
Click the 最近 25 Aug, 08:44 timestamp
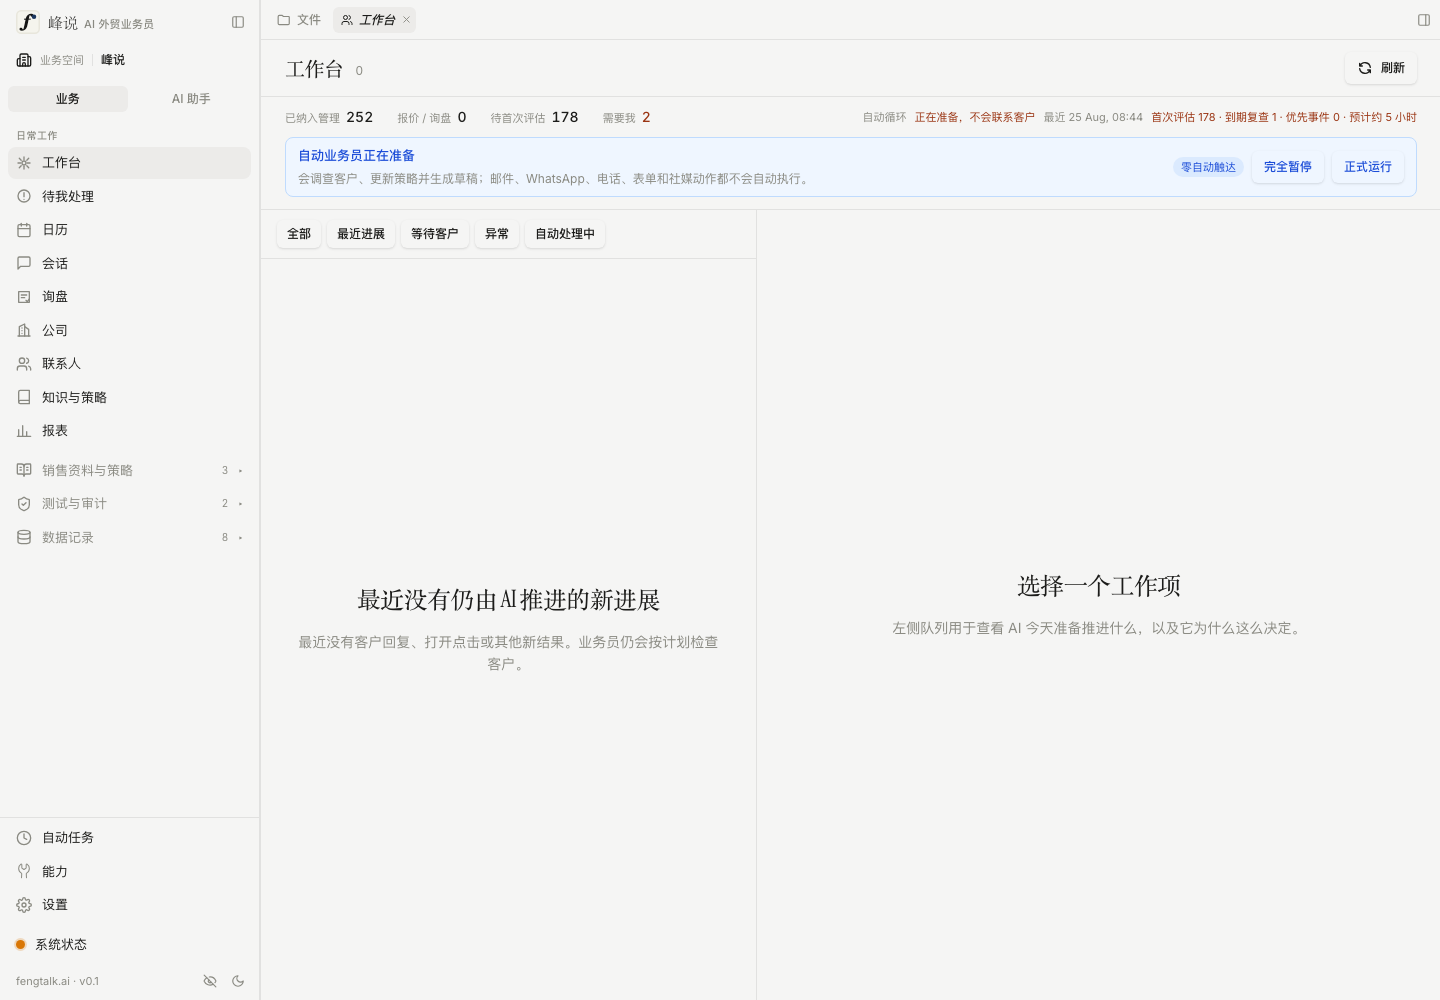tap(1093, 118)
